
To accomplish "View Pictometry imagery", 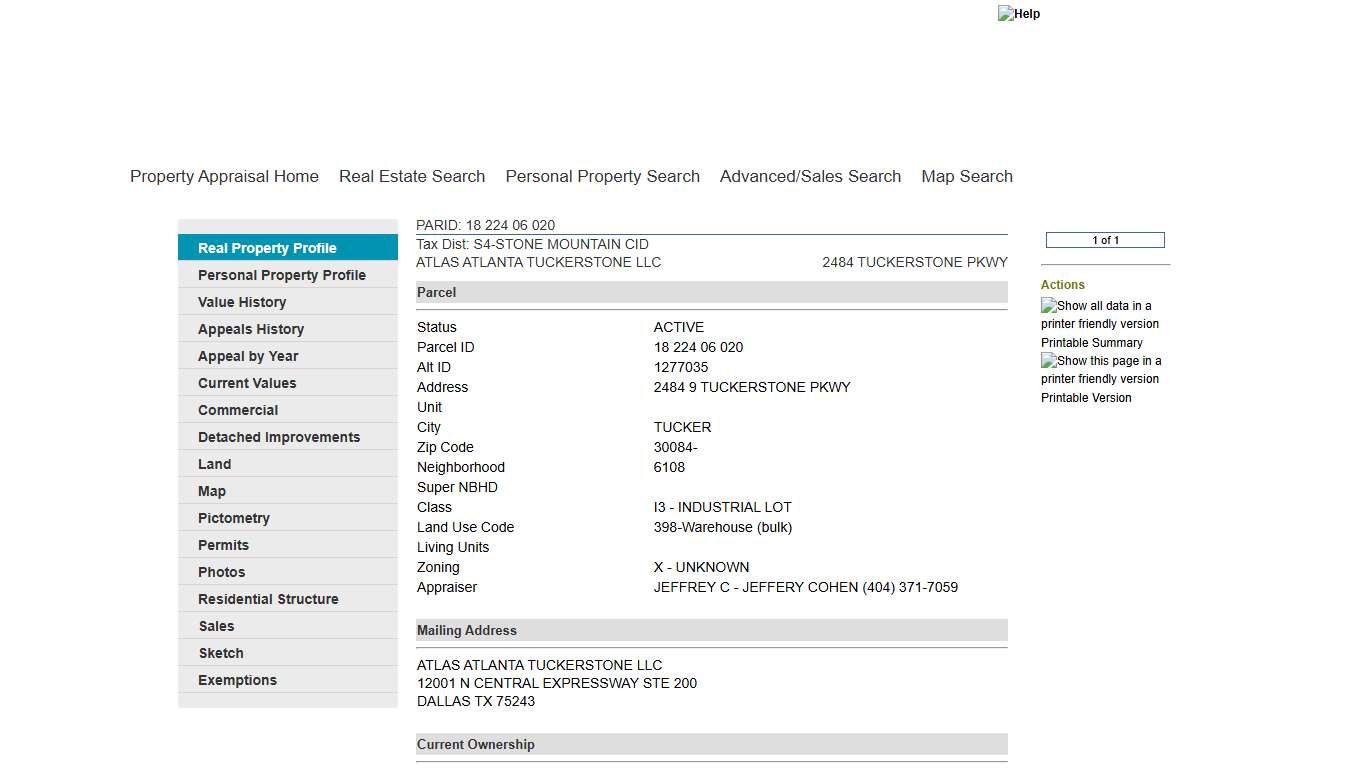I will (x=233, y=518).
